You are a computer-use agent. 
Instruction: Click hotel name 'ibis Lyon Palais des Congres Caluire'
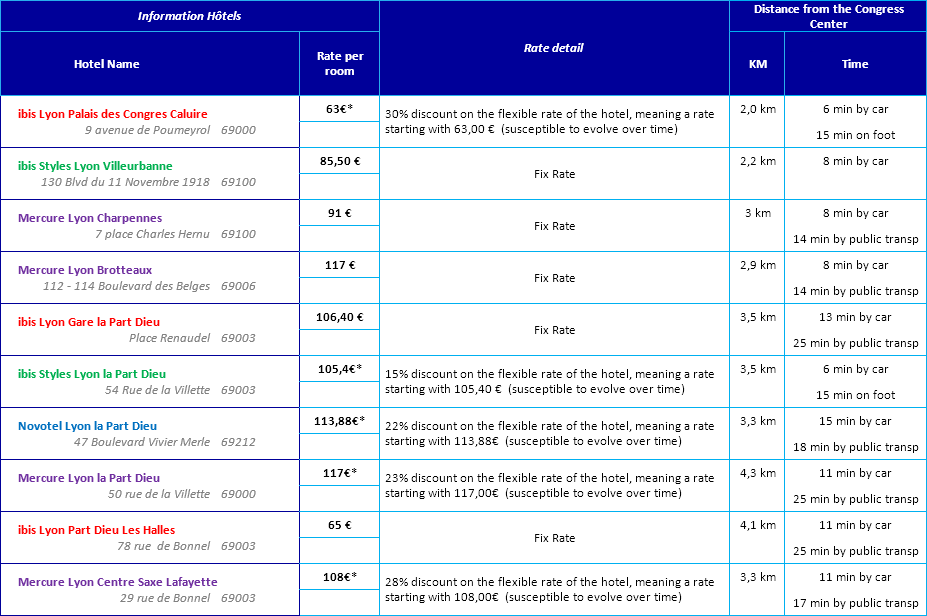coord(112,114)
